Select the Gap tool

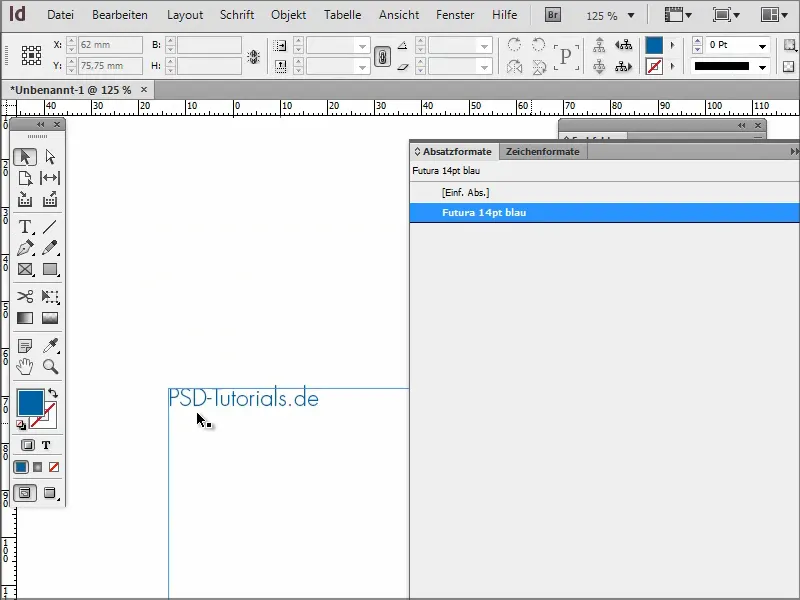pyautogui.click(x=50, y=178)
